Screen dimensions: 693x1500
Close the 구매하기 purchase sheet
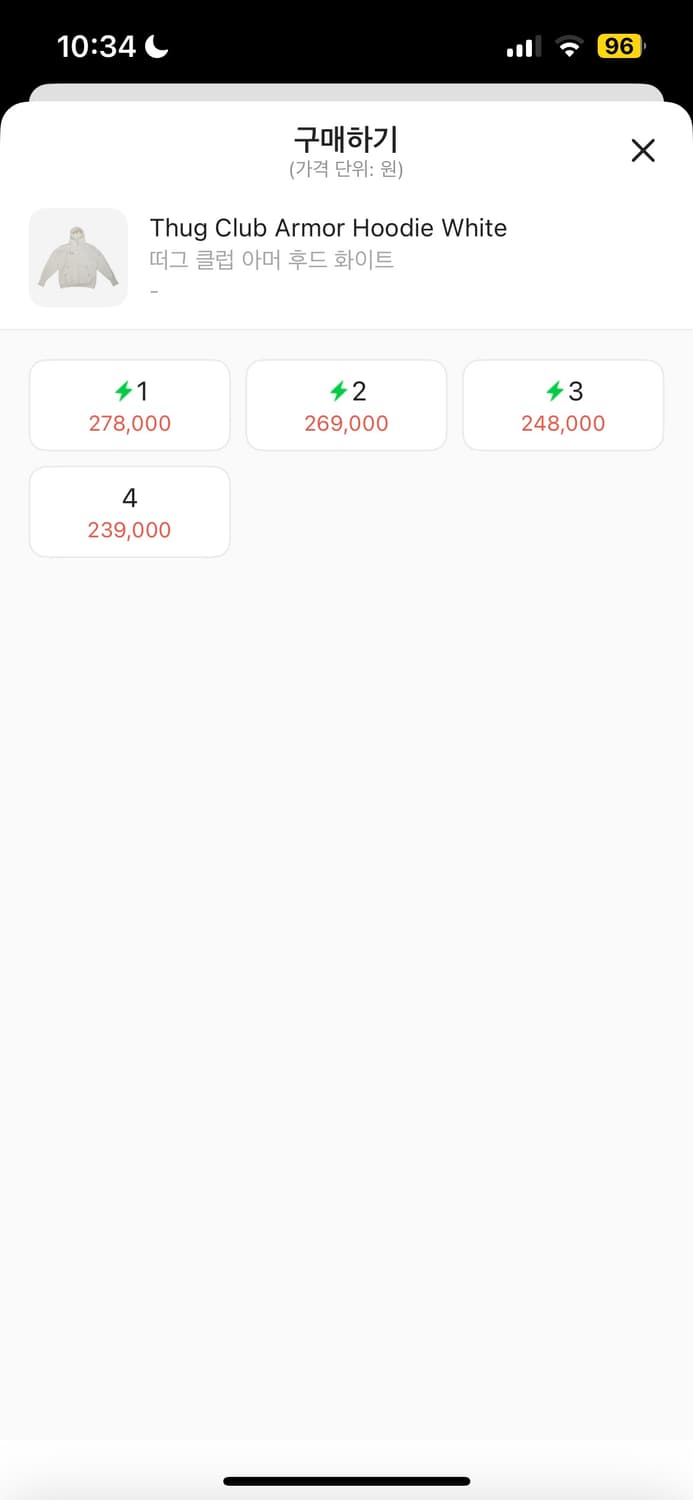click(643, 151)
